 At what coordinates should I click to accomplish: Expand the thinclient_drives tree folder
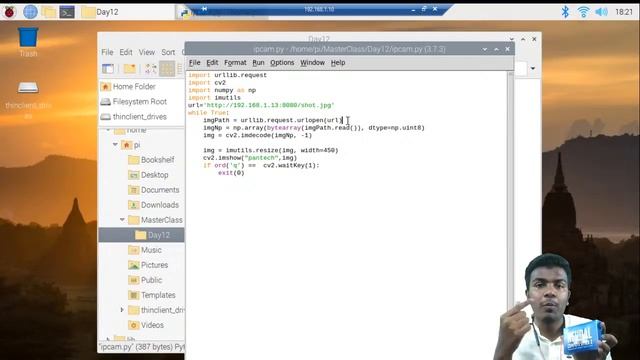(x=122, y=310)
